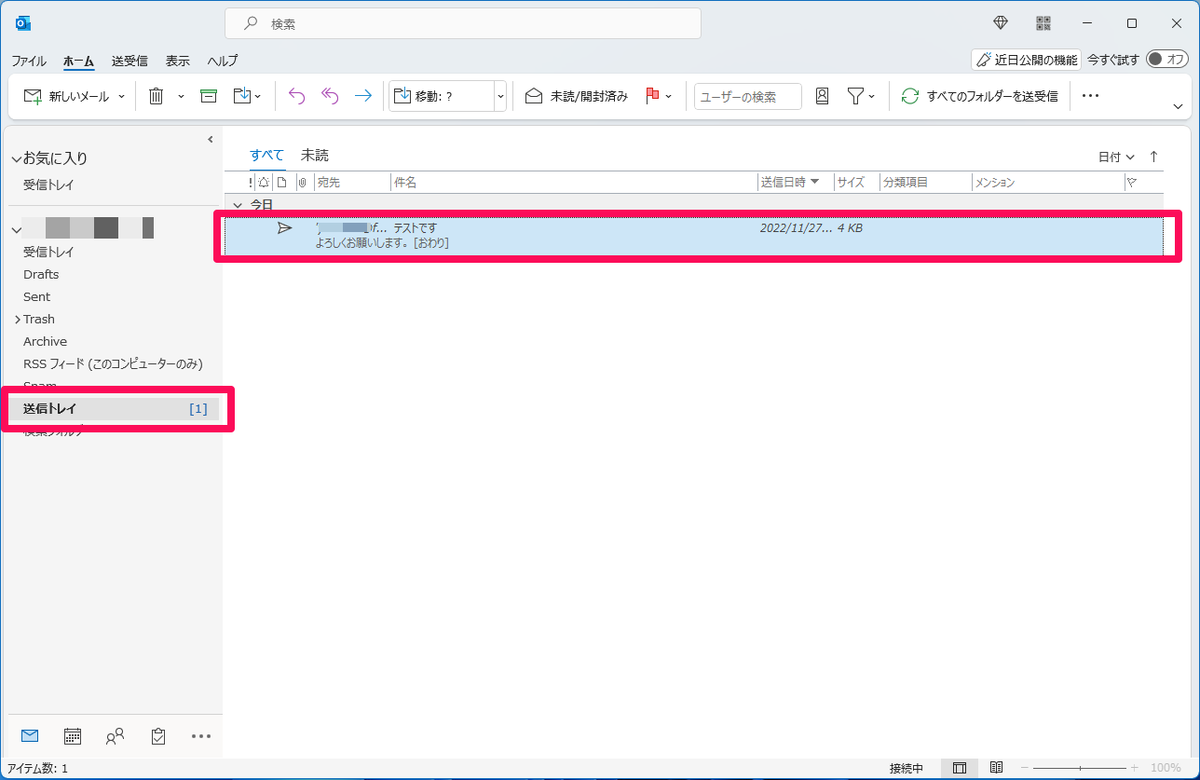Forward message using the right arrow
Viewport: 1200px width, 780px height.
point(363,96)
